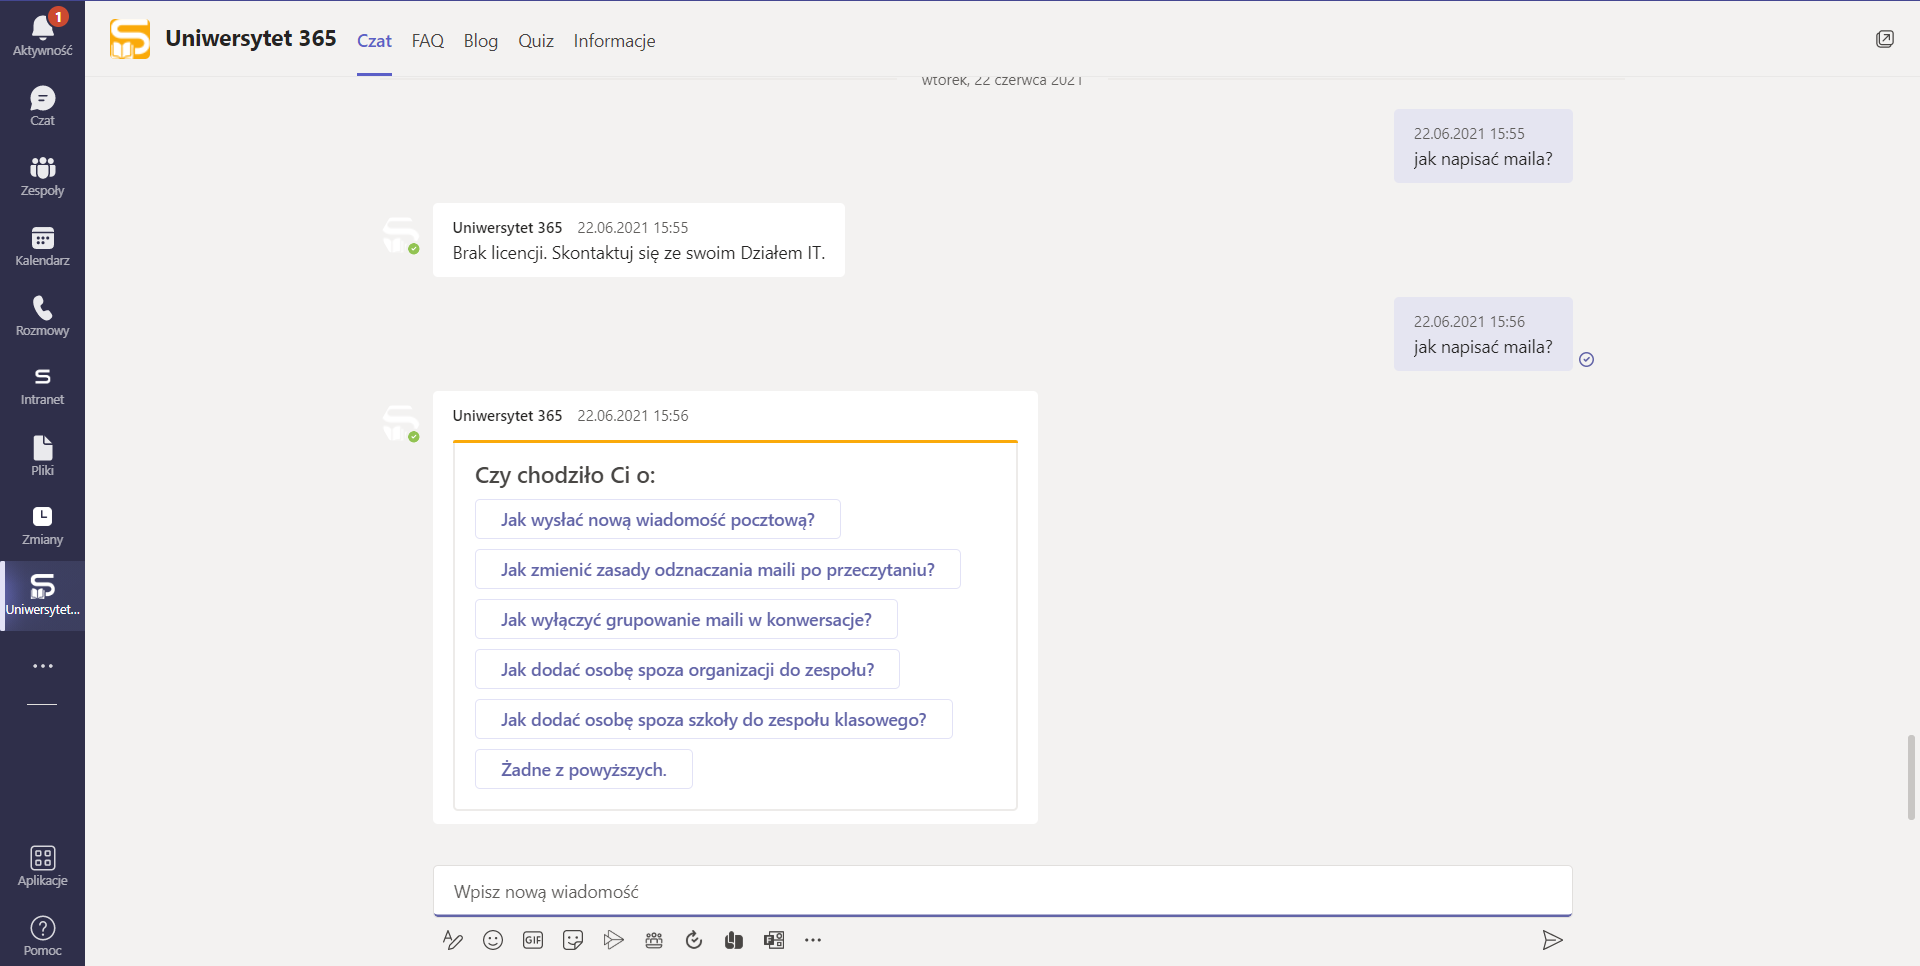Viewport: 1920px width, 966px height.
Task: Click the sent message timestamped 22.06.2021 15:55
Action: [x=1483, y=146]
